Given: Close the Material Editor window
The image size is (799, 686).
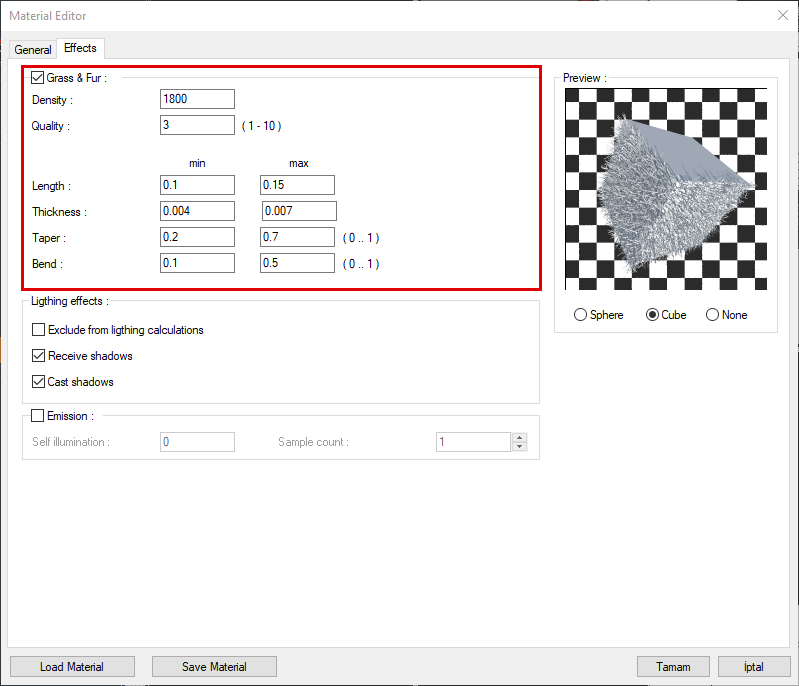Looking at the screenshot, I should point(782,15).
